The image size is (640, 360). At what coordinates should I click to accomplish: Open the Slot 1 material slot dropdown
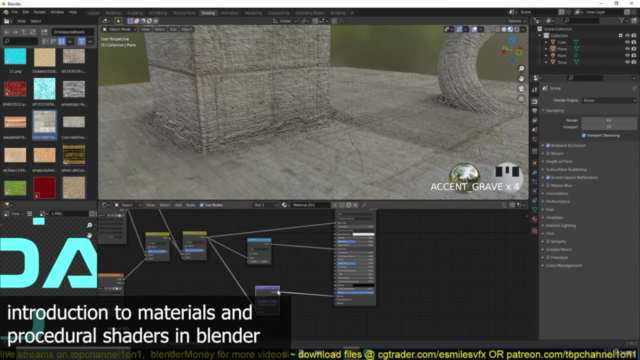point(265,205)
